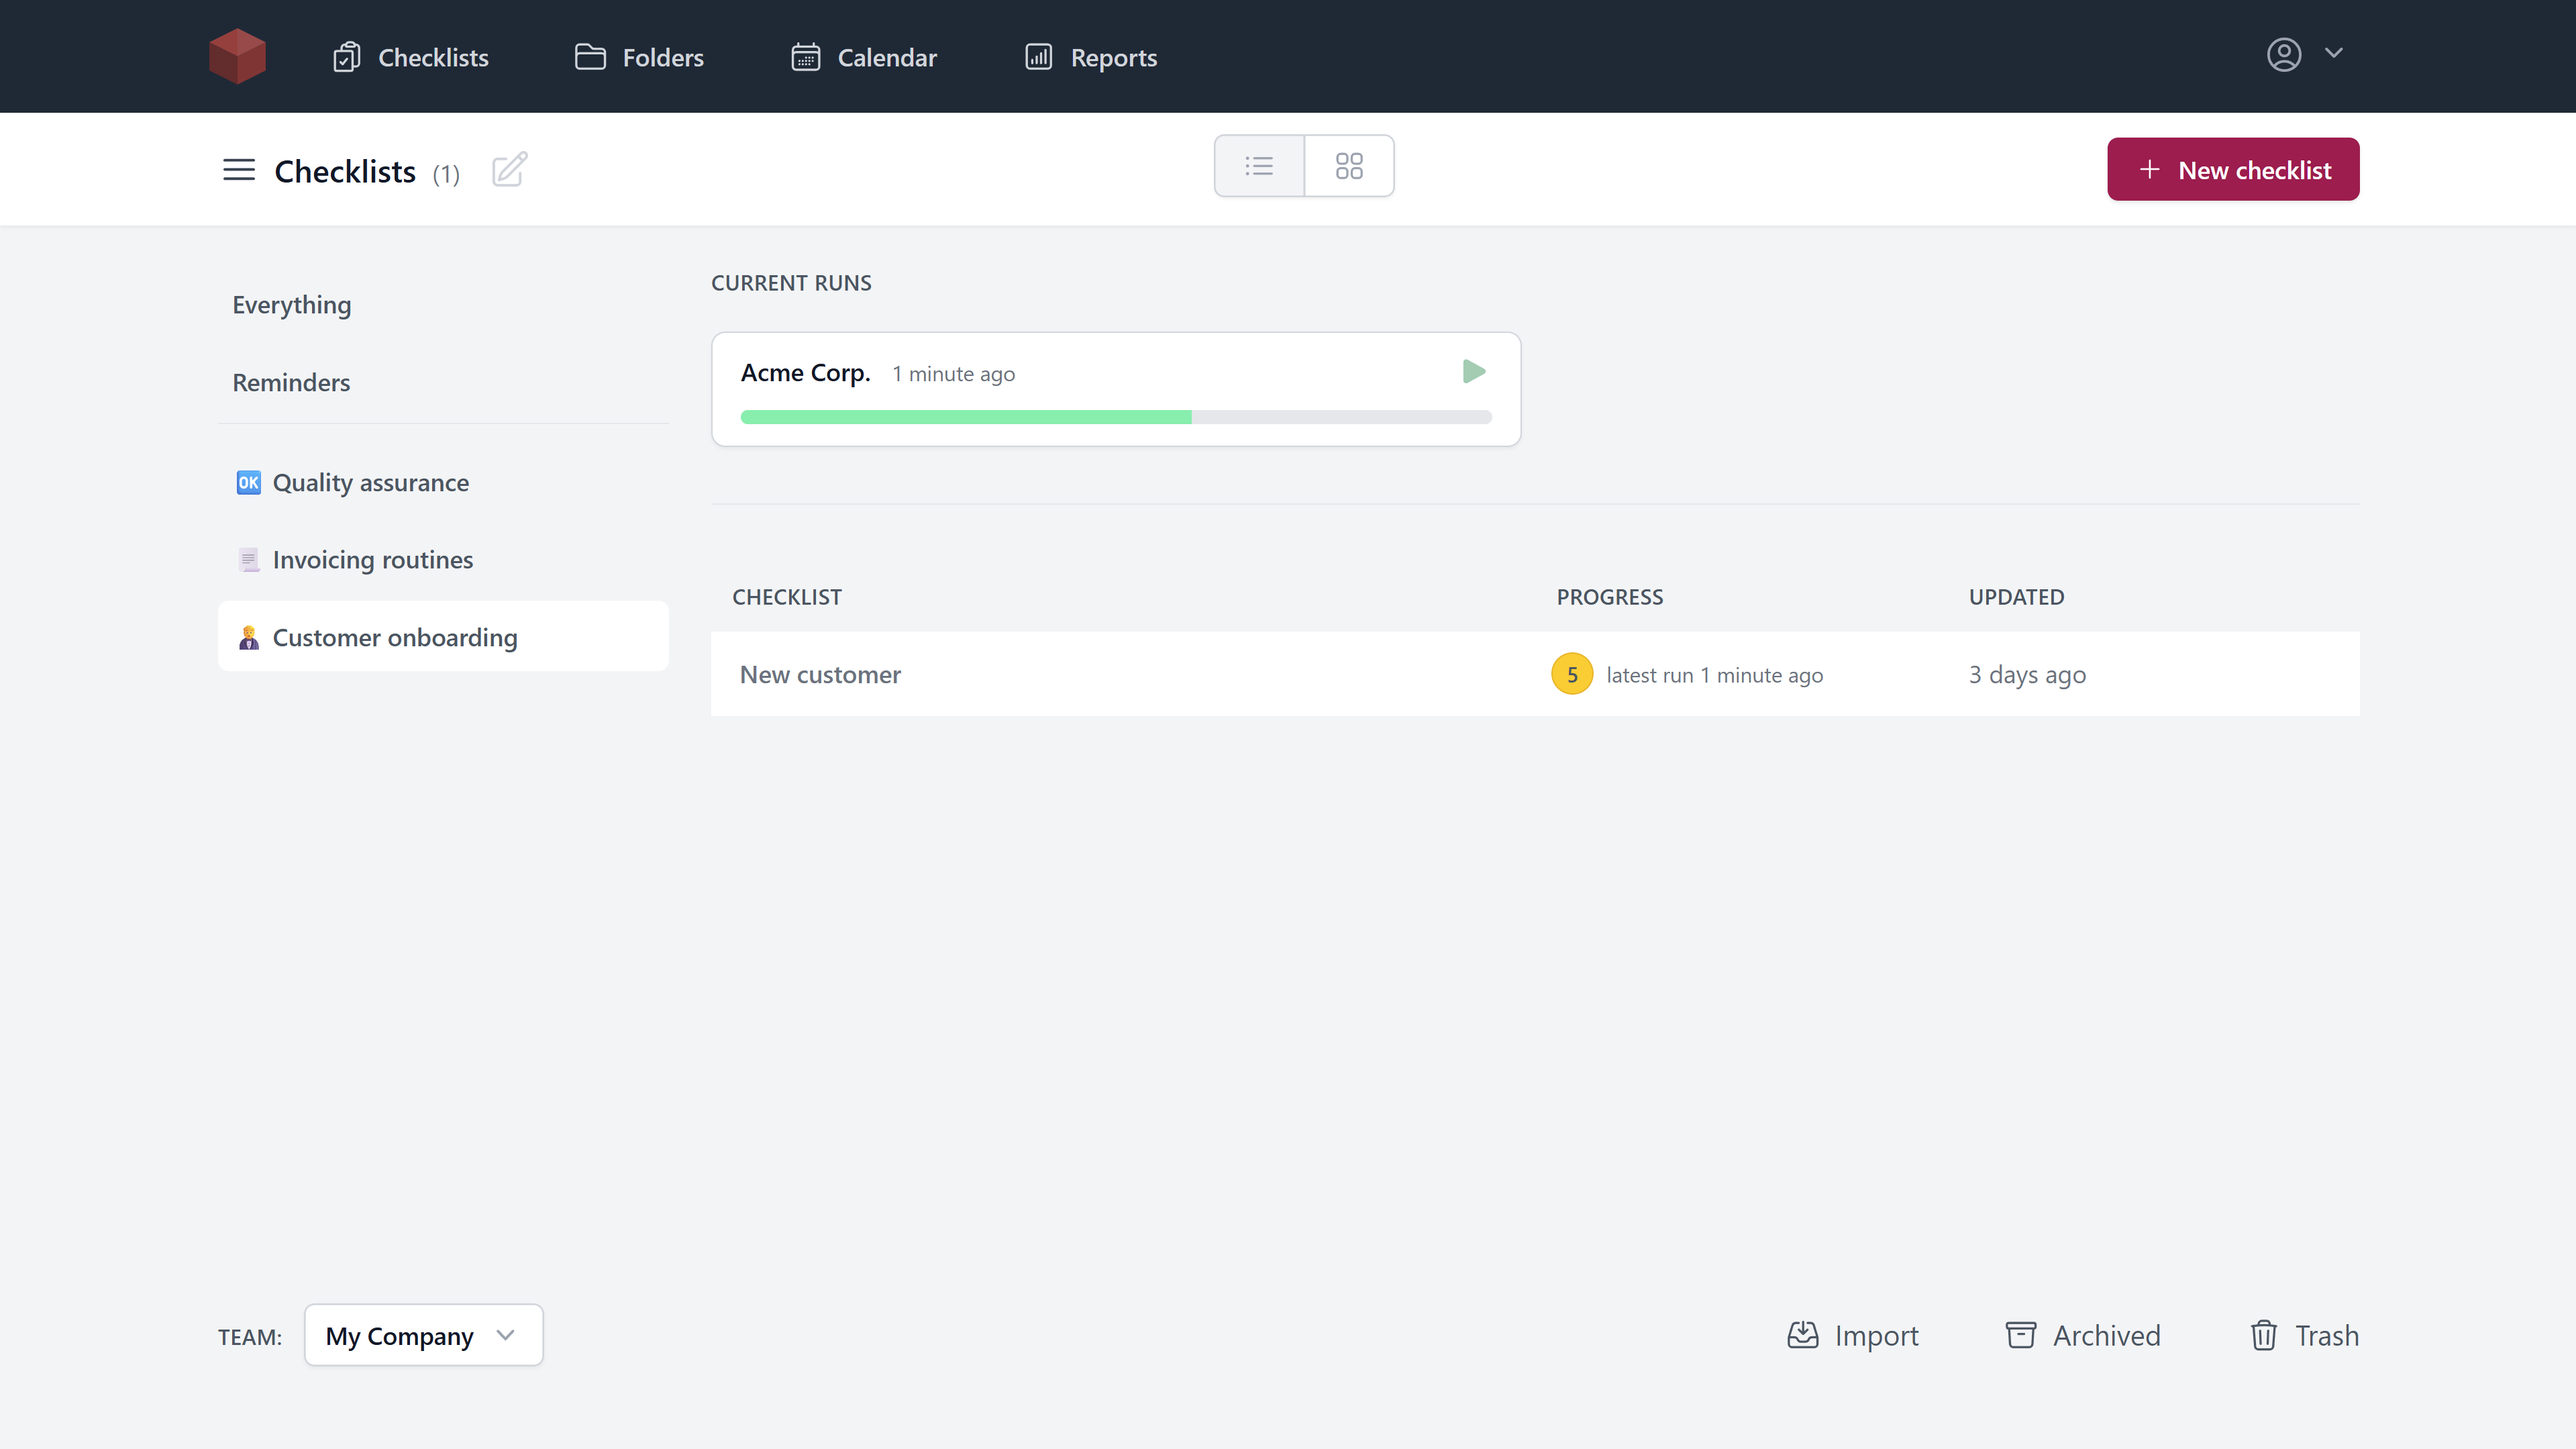The image size is (2576, 1449).
Task: Click the Import link
Action: pyautogui.click(x=1853, y=1336)
